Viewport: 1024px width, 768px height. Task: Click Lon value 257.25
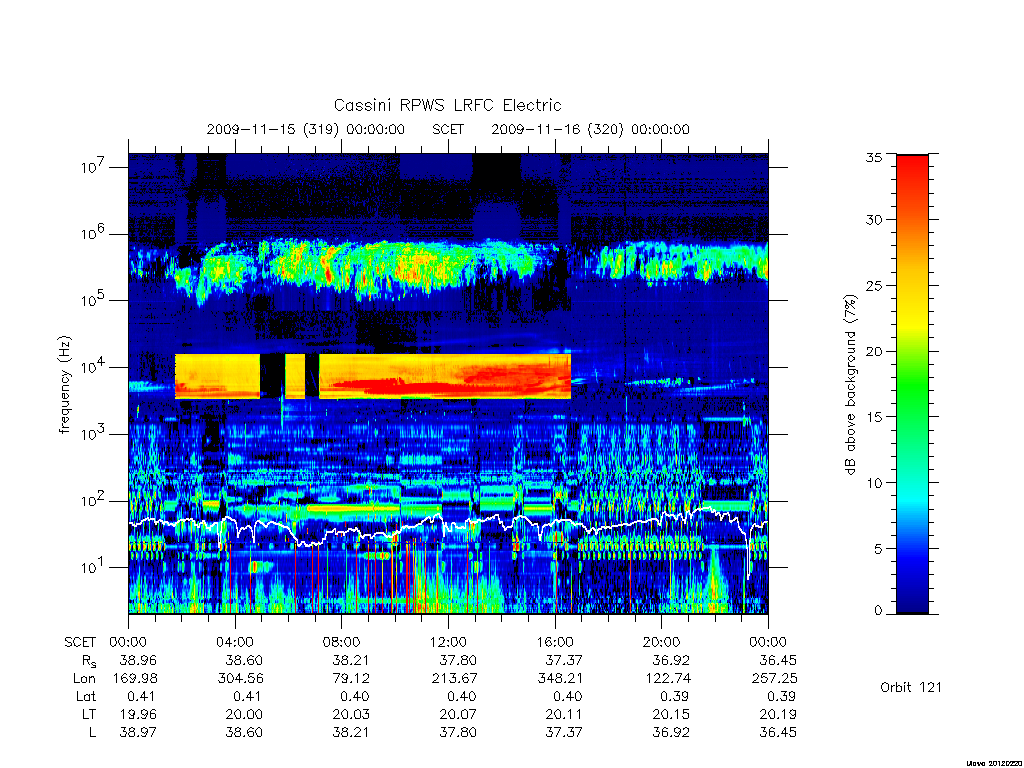[x=774, y=679]
